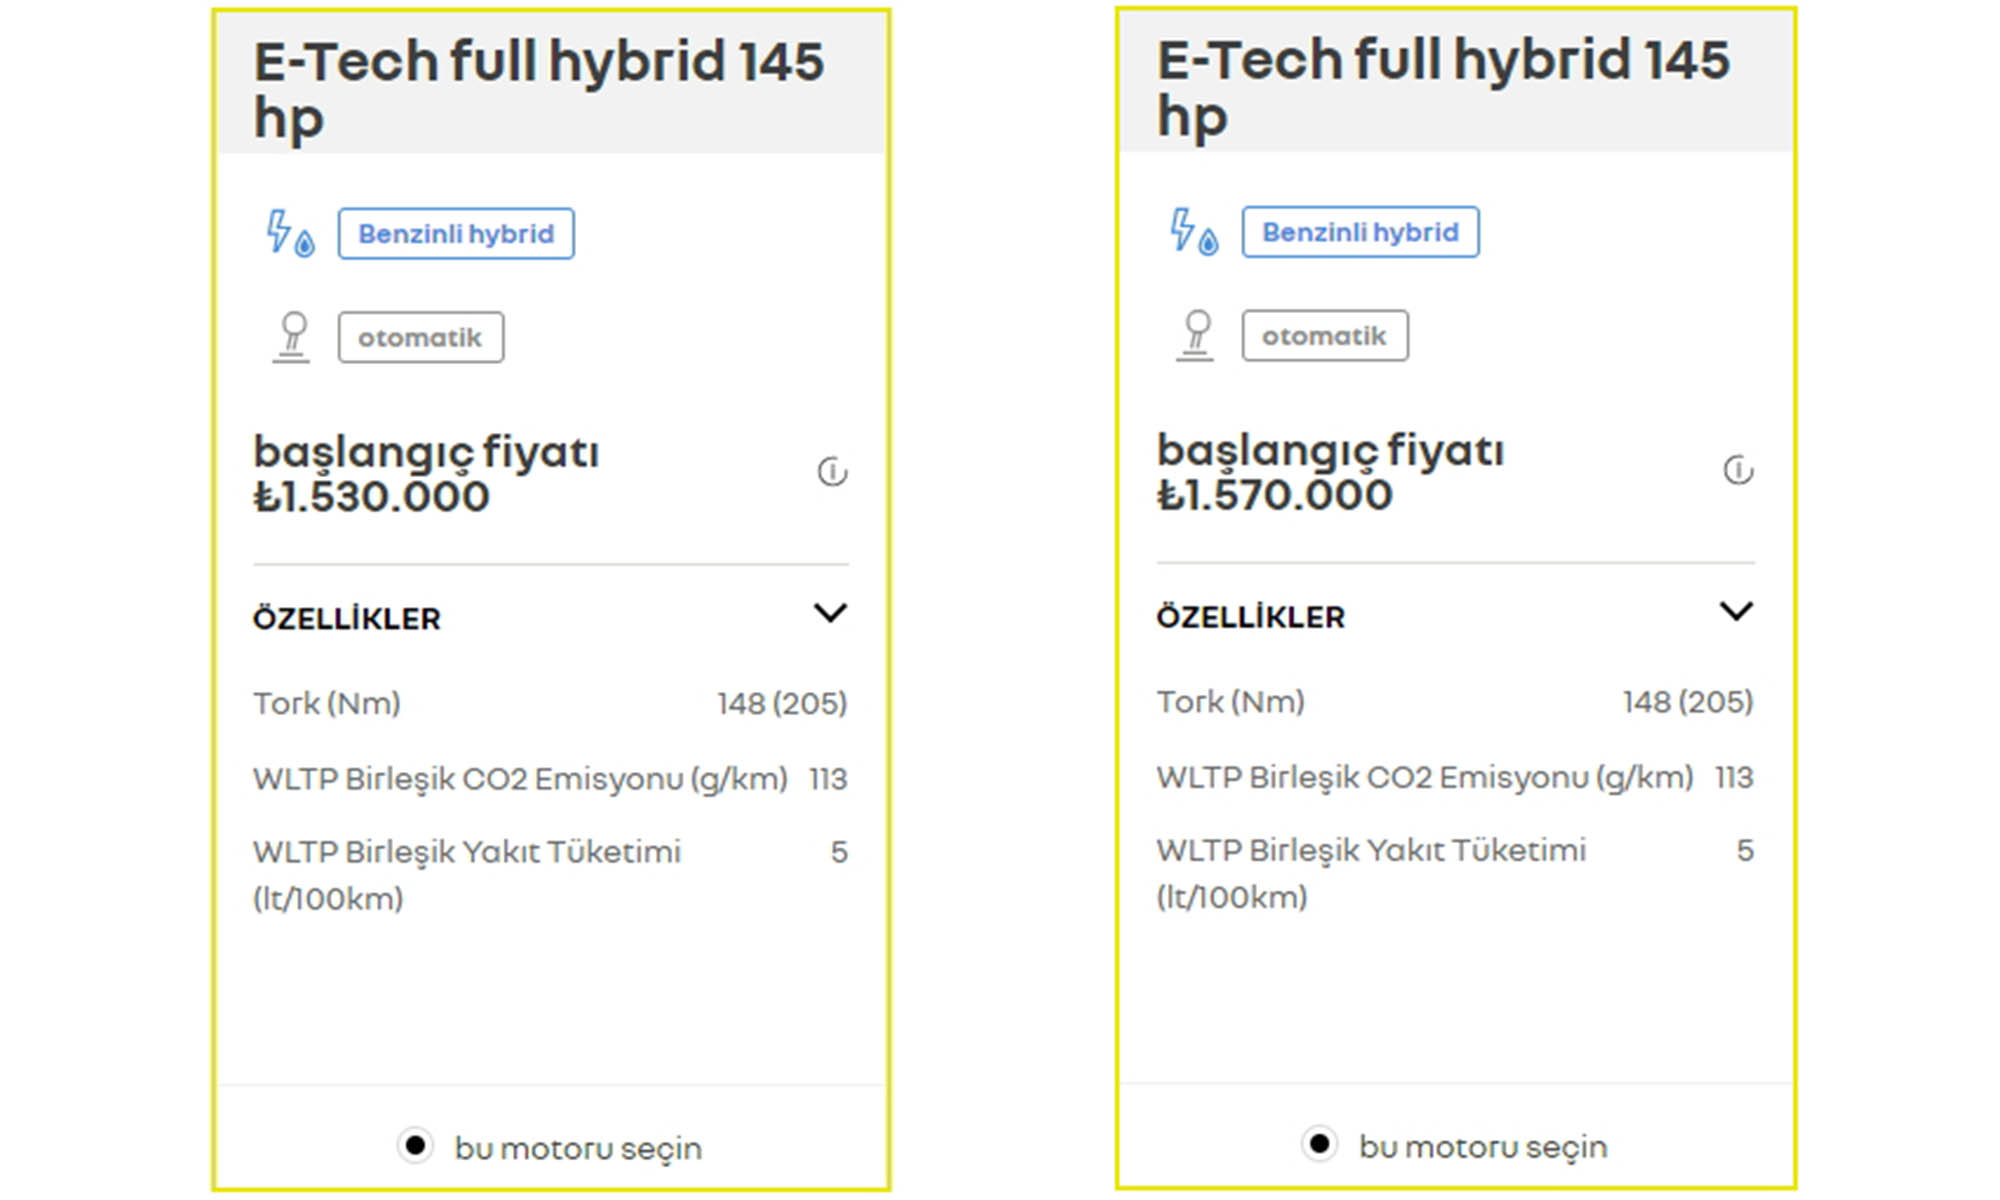Click "bu motoru seçin" label under ₺1.530.000 card

[578, 1148]
